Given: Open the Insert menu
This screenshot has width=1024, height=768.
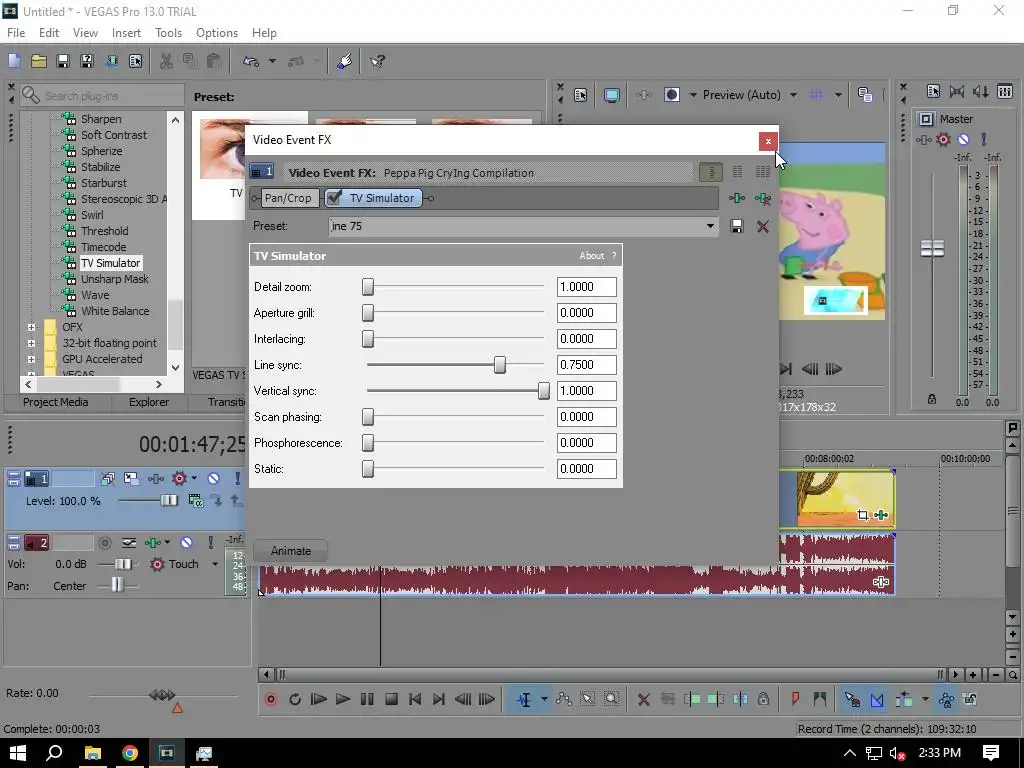Looking at the screenshot, I should coord(126,33).
